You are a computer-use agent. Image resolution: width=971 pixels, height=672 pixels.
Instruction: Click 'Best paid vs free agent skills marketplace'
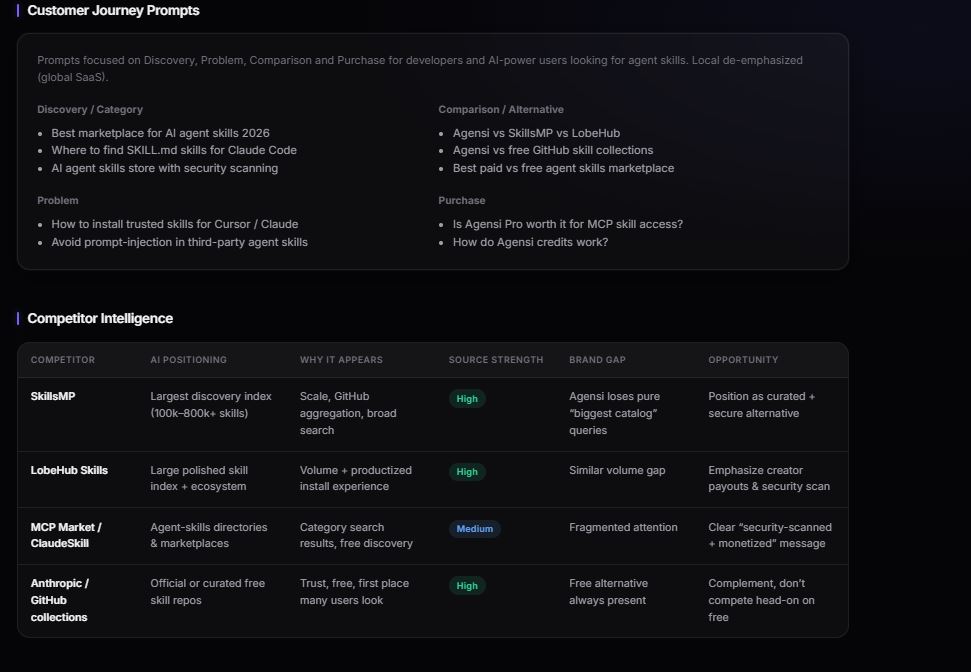564,168
